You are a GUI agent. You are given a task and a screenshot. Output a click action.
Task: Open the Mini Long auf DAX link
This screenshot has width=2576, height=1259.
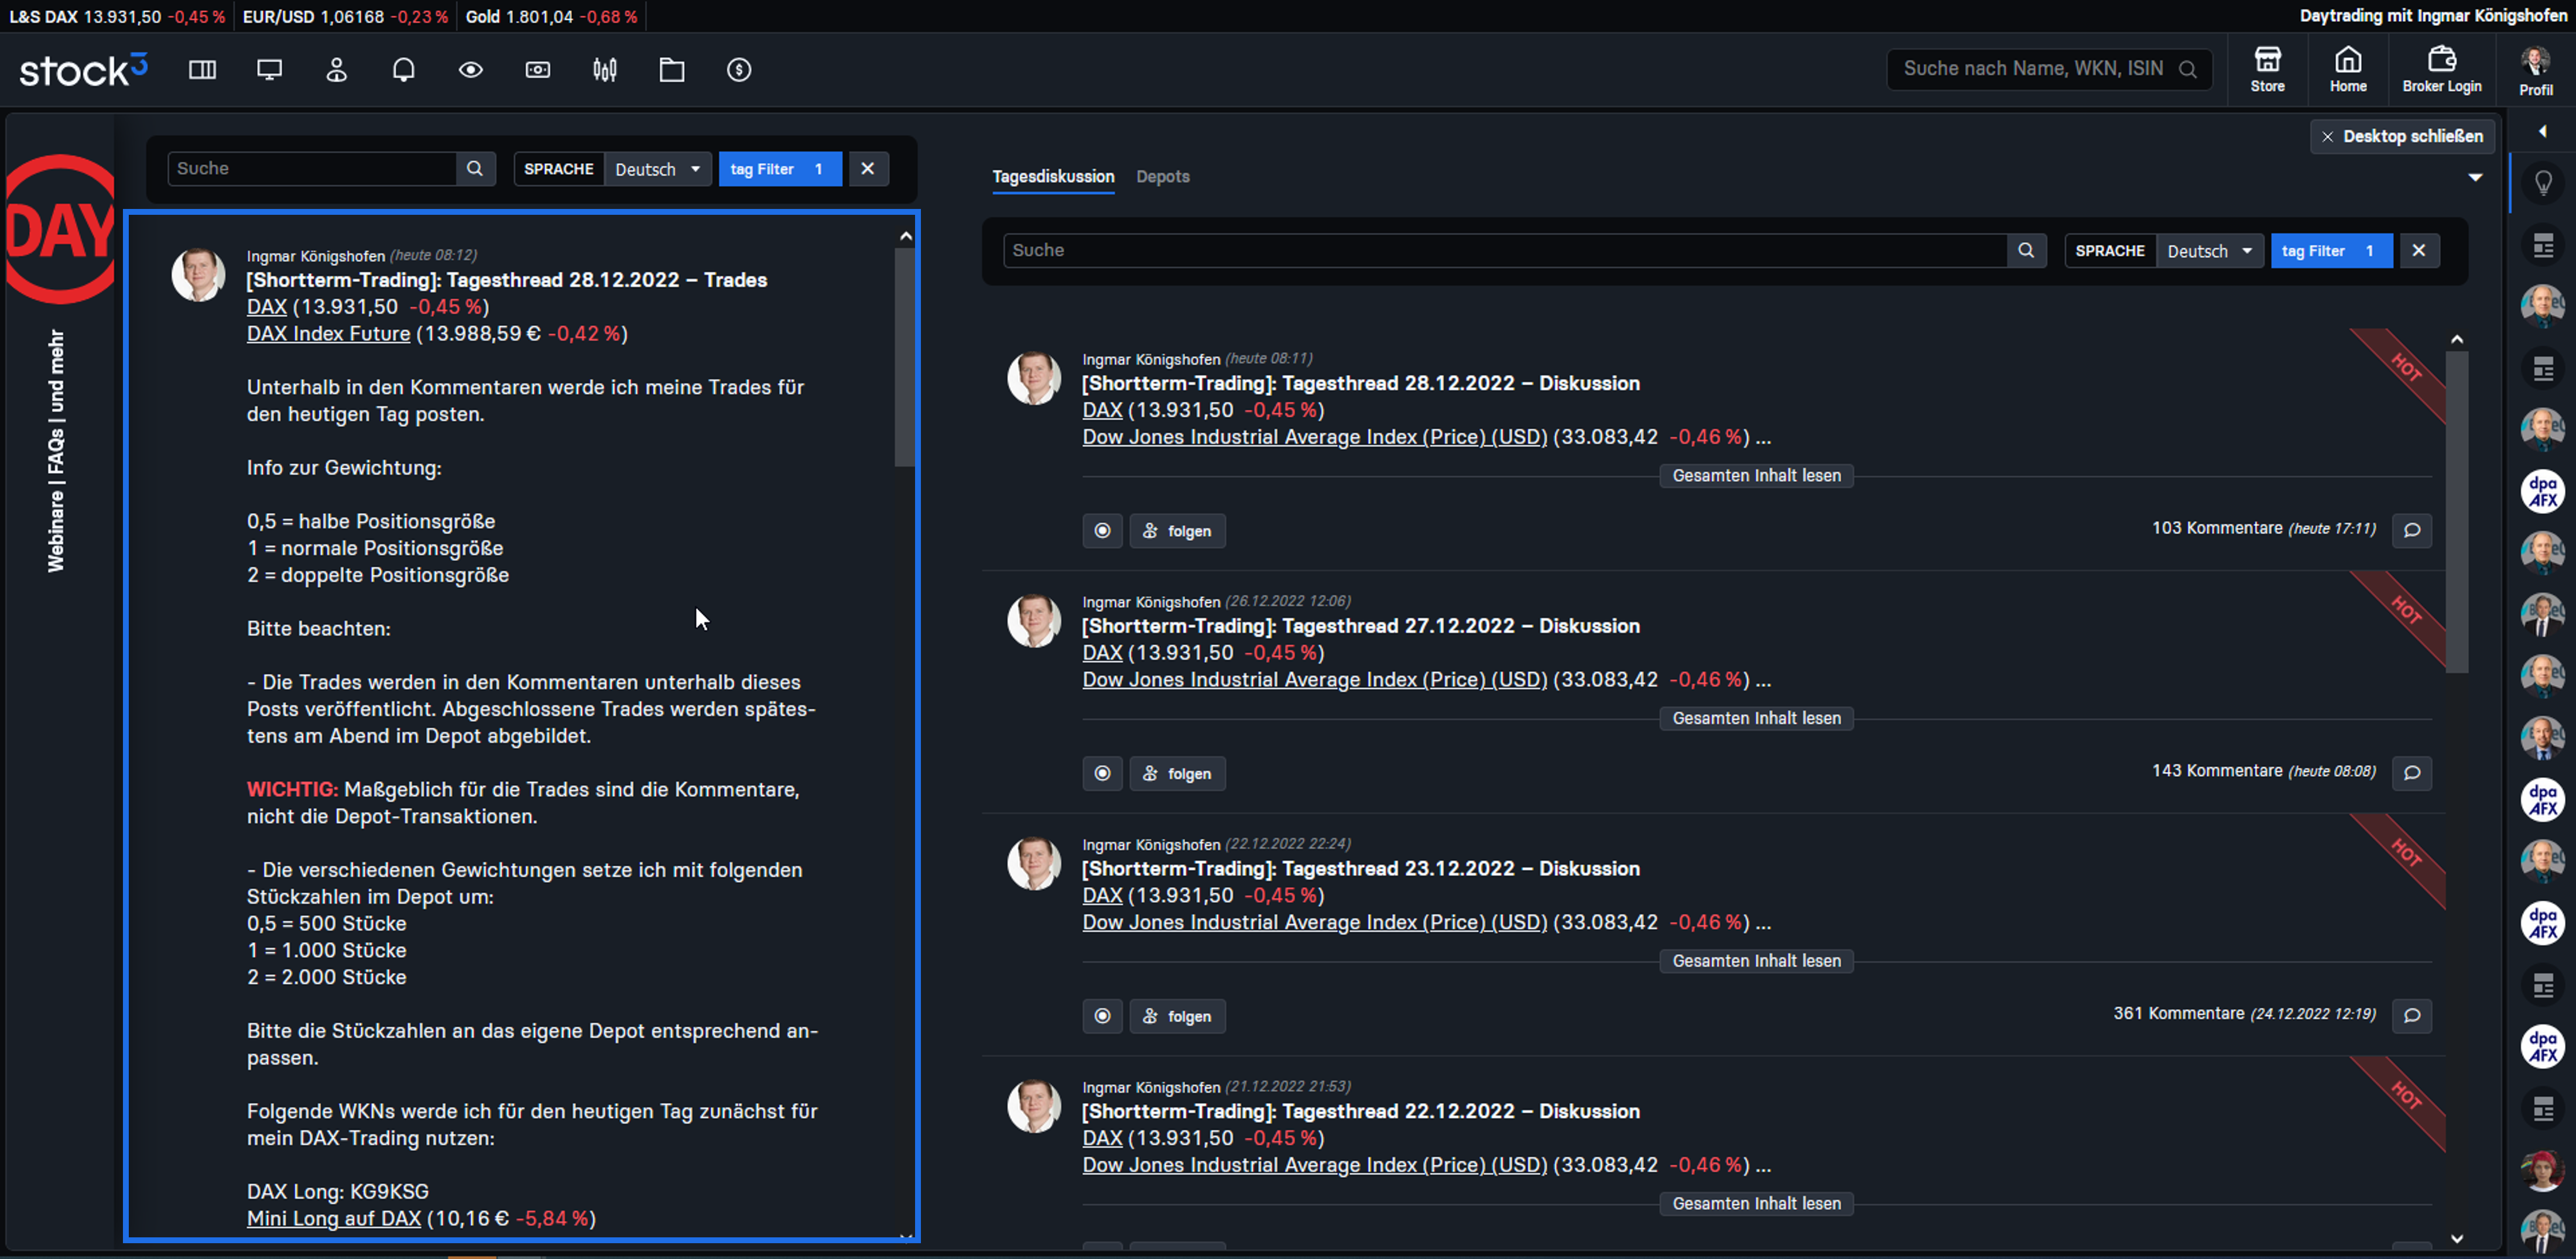[334, 1219]
